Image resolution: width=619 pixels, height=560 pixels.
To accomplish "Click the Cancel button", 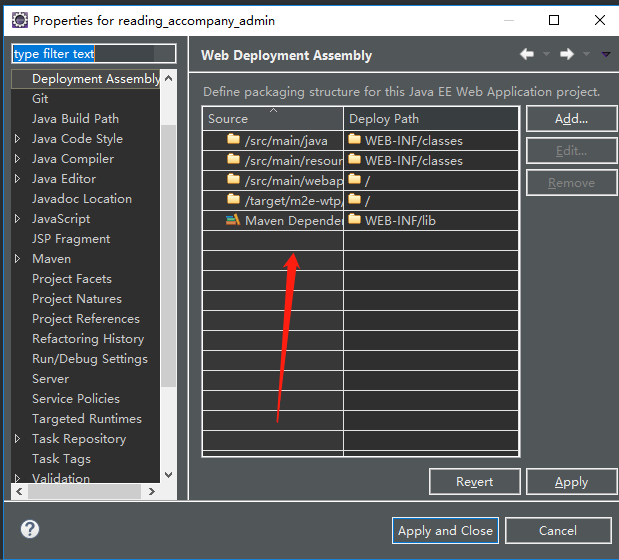I will coord(558,531).
